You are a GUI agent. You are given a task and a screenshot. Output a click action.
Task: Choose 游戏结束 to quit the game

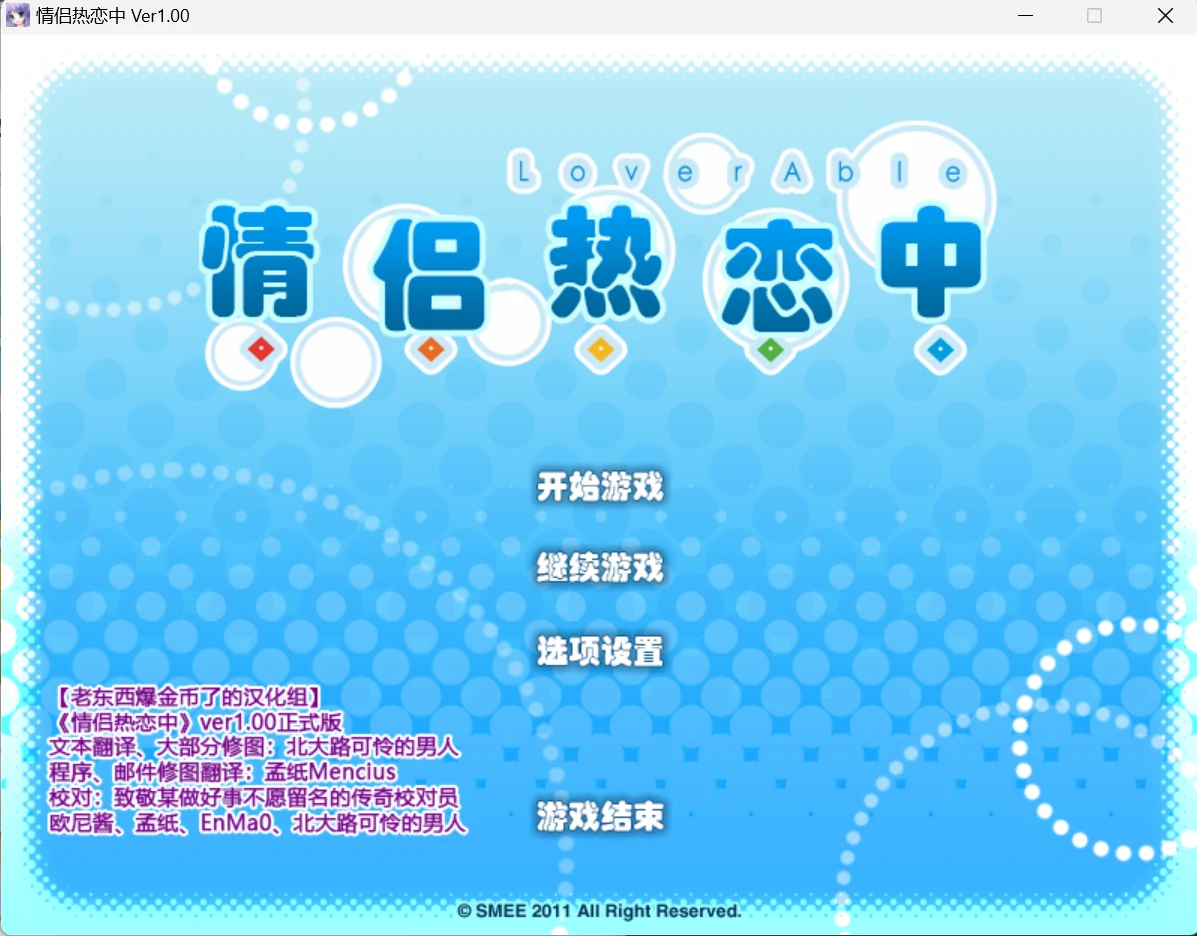tap(598, 817)
